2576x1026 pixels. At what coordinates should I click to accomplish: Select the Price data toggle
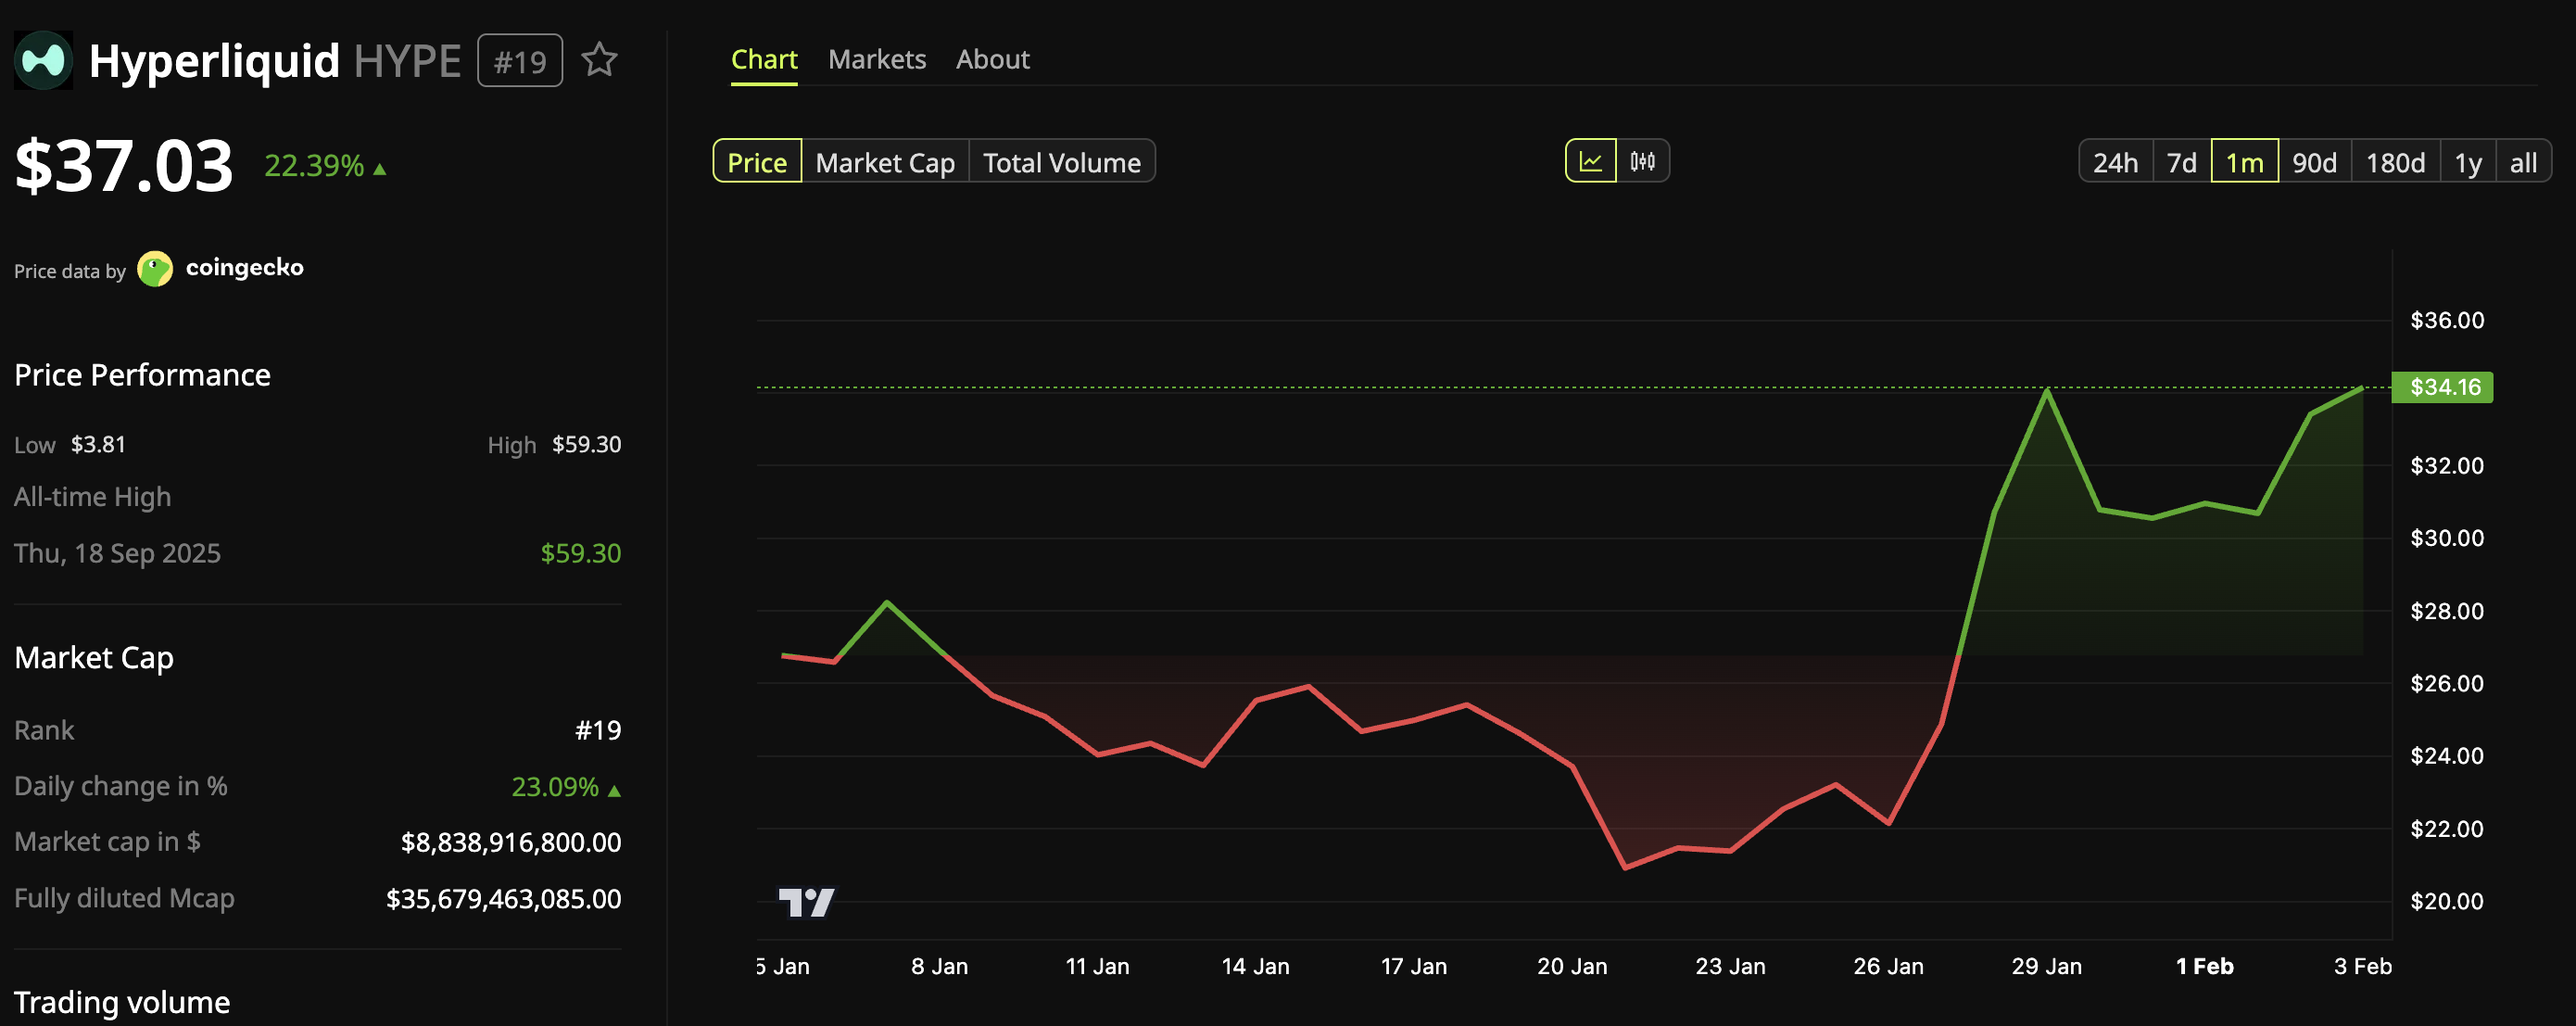tap(757, 162)
